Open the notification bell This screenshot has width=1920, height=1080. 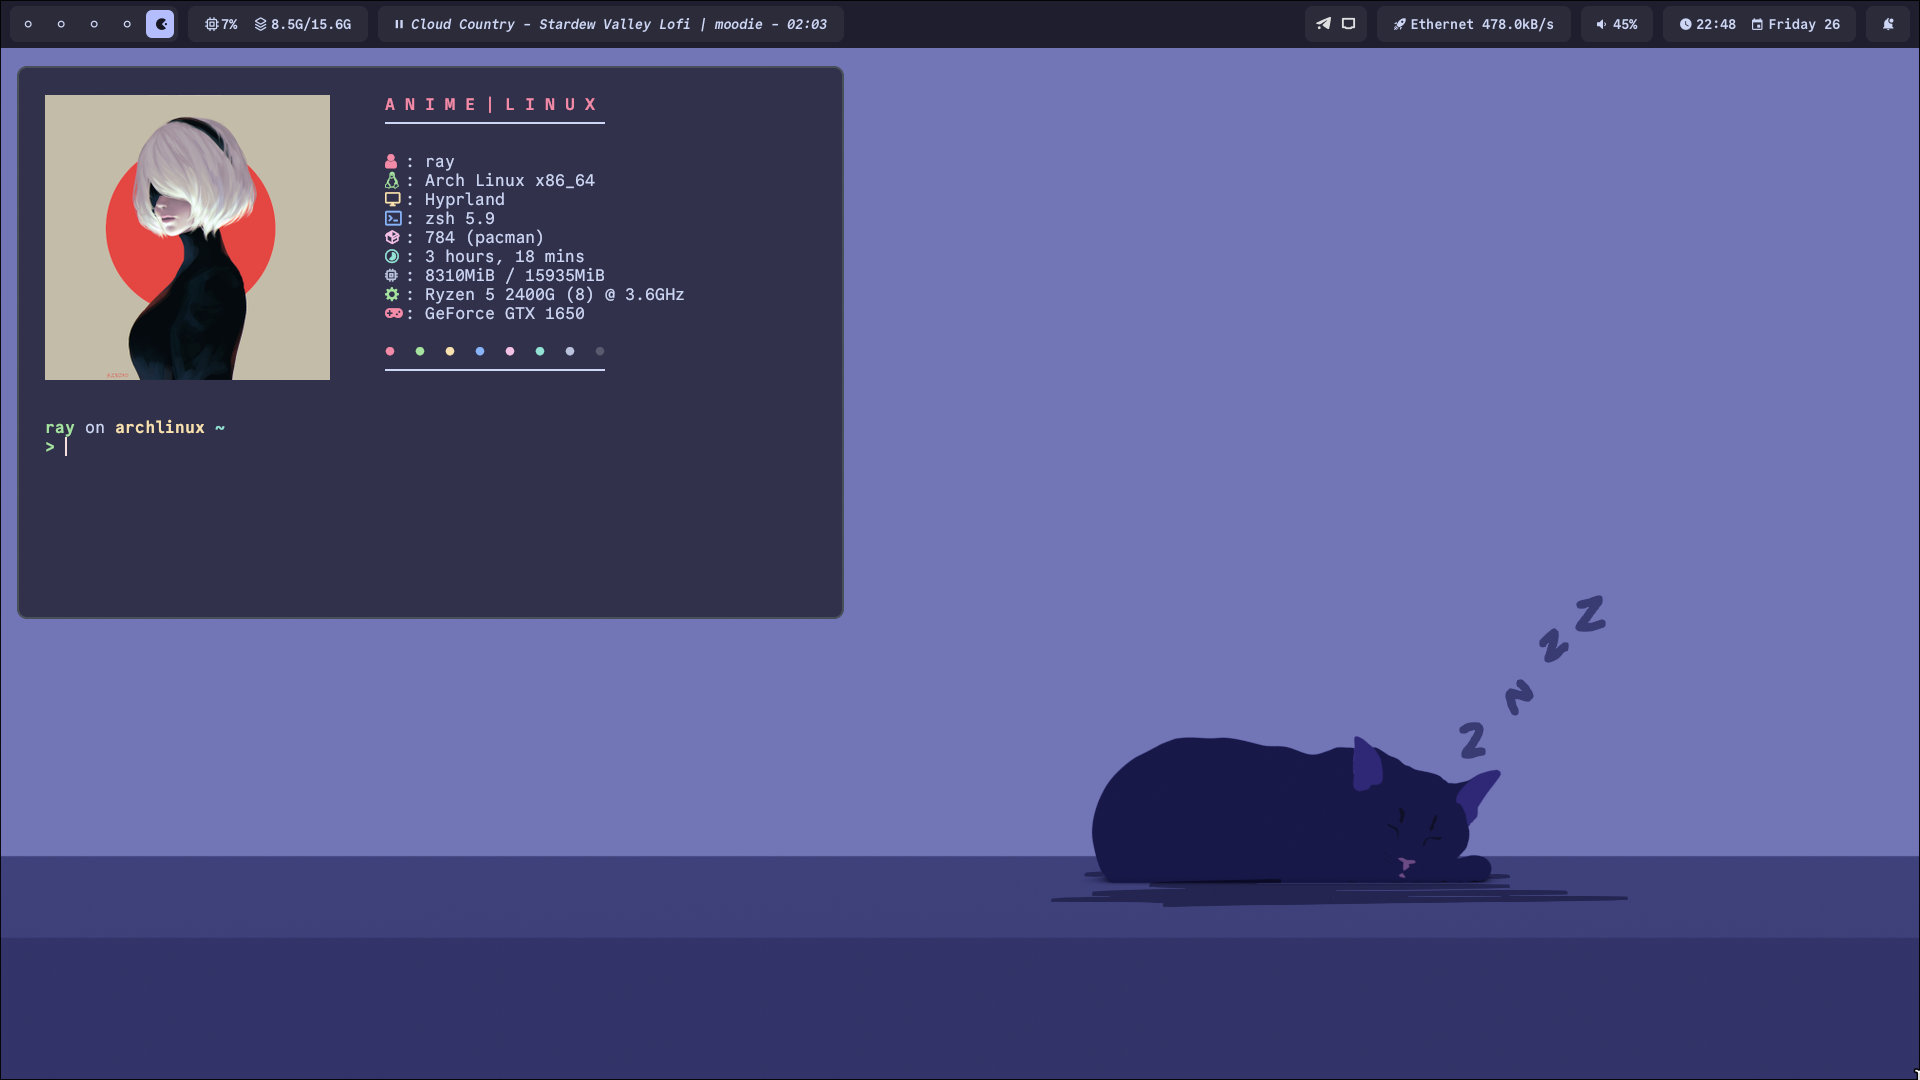(x=1888, y=24)
